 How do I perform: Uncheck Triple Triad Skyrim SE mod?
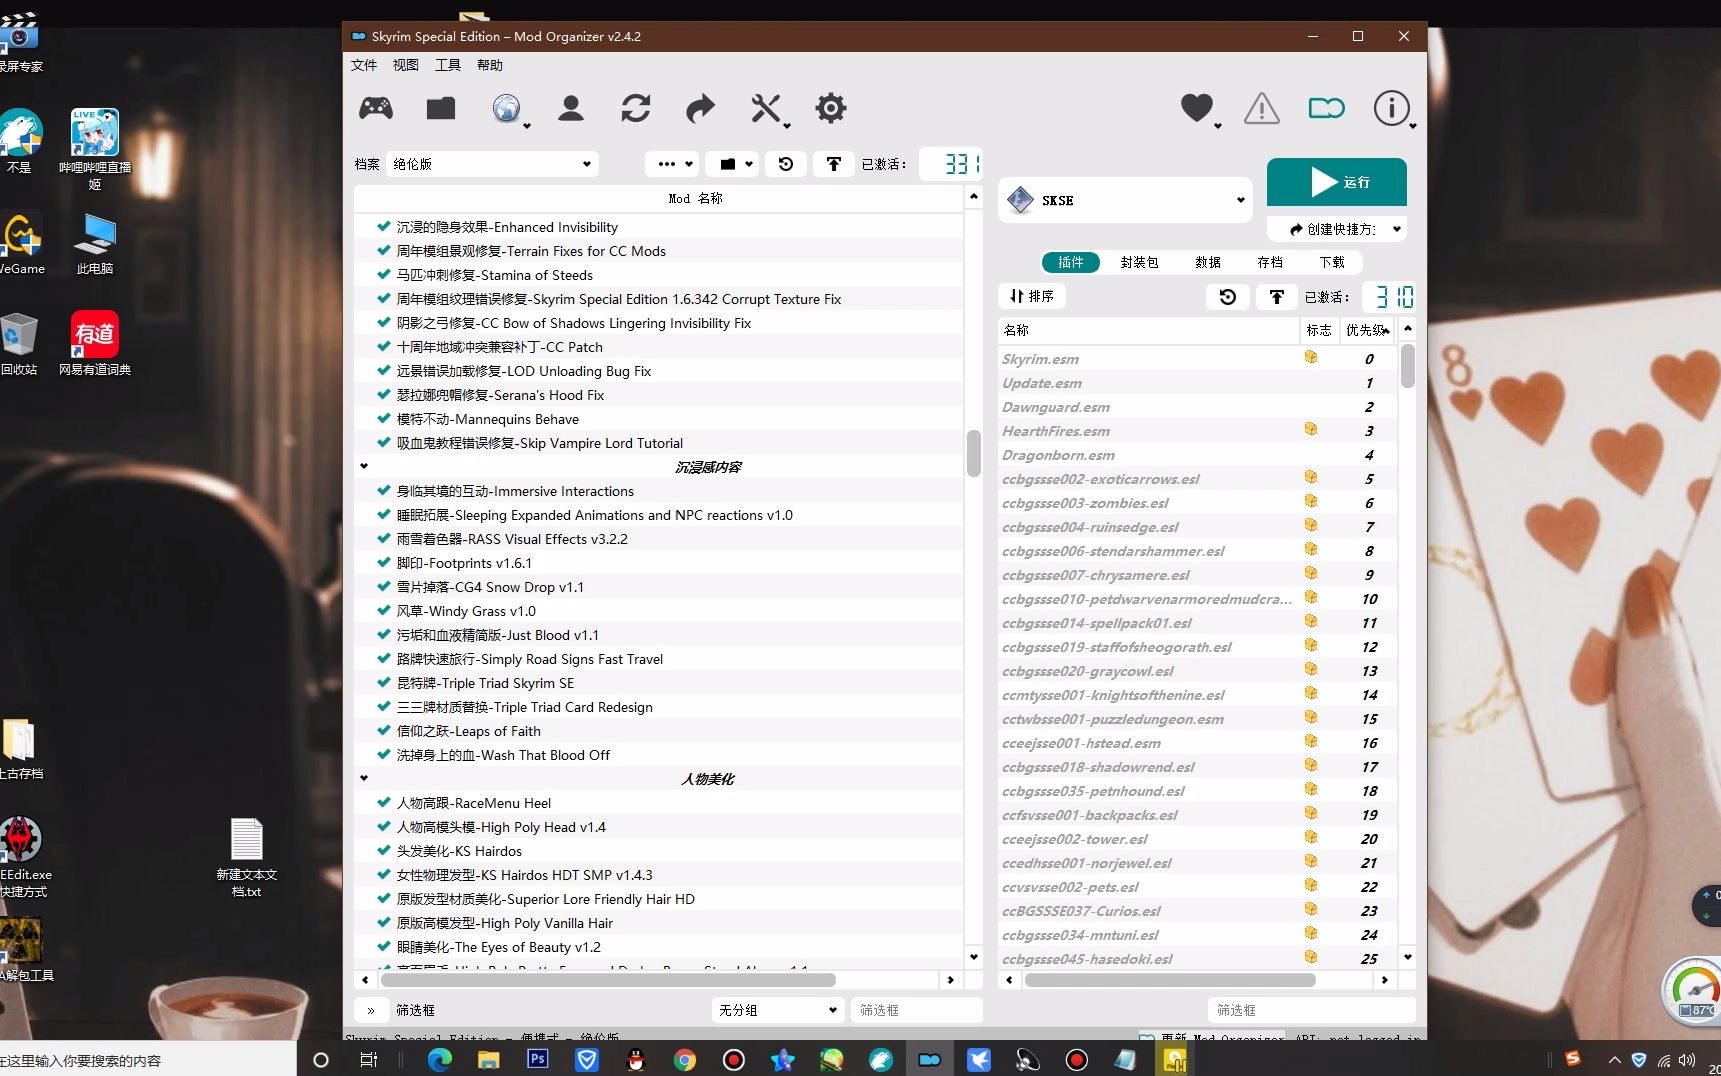(383, 683)
